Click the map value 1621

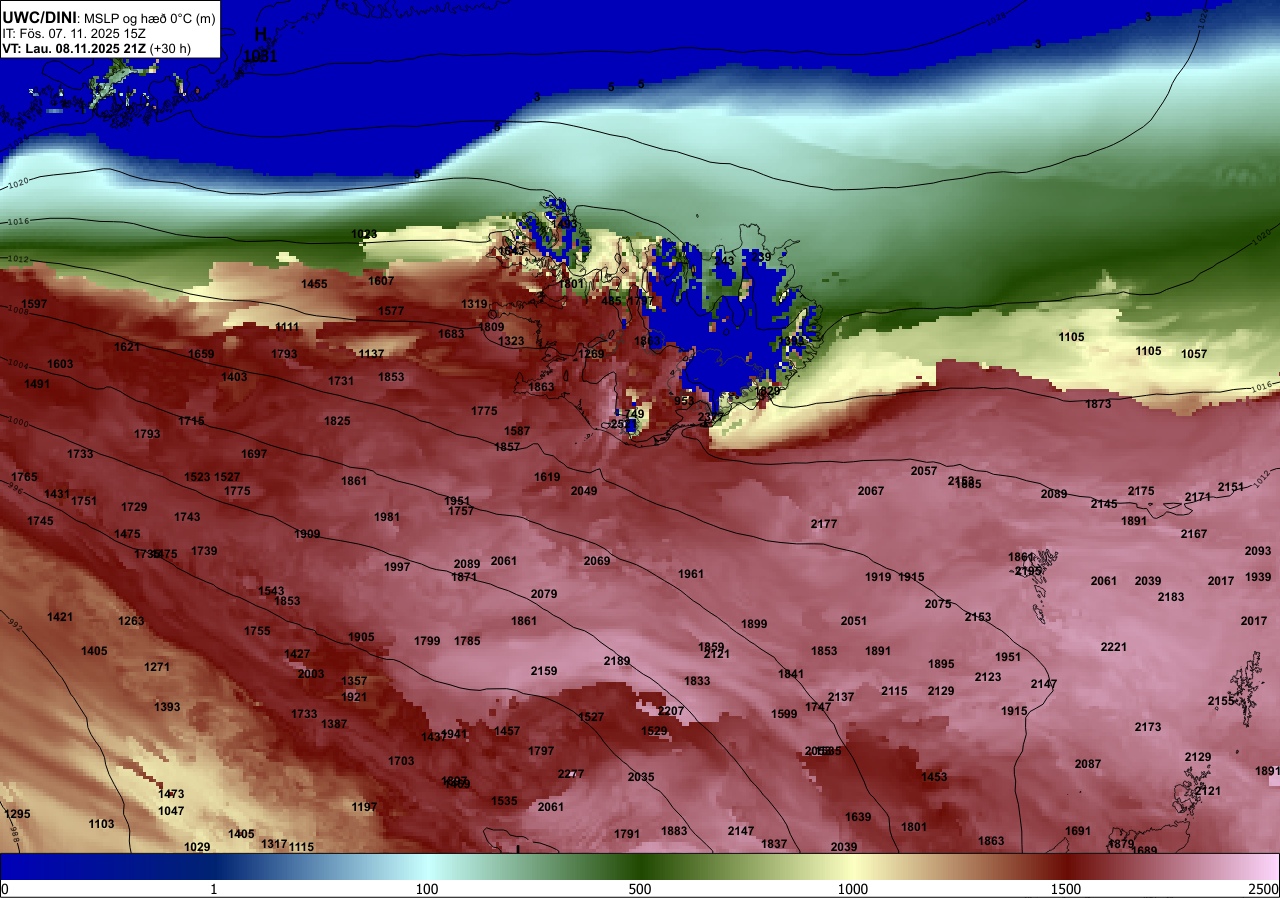(127, 347)
